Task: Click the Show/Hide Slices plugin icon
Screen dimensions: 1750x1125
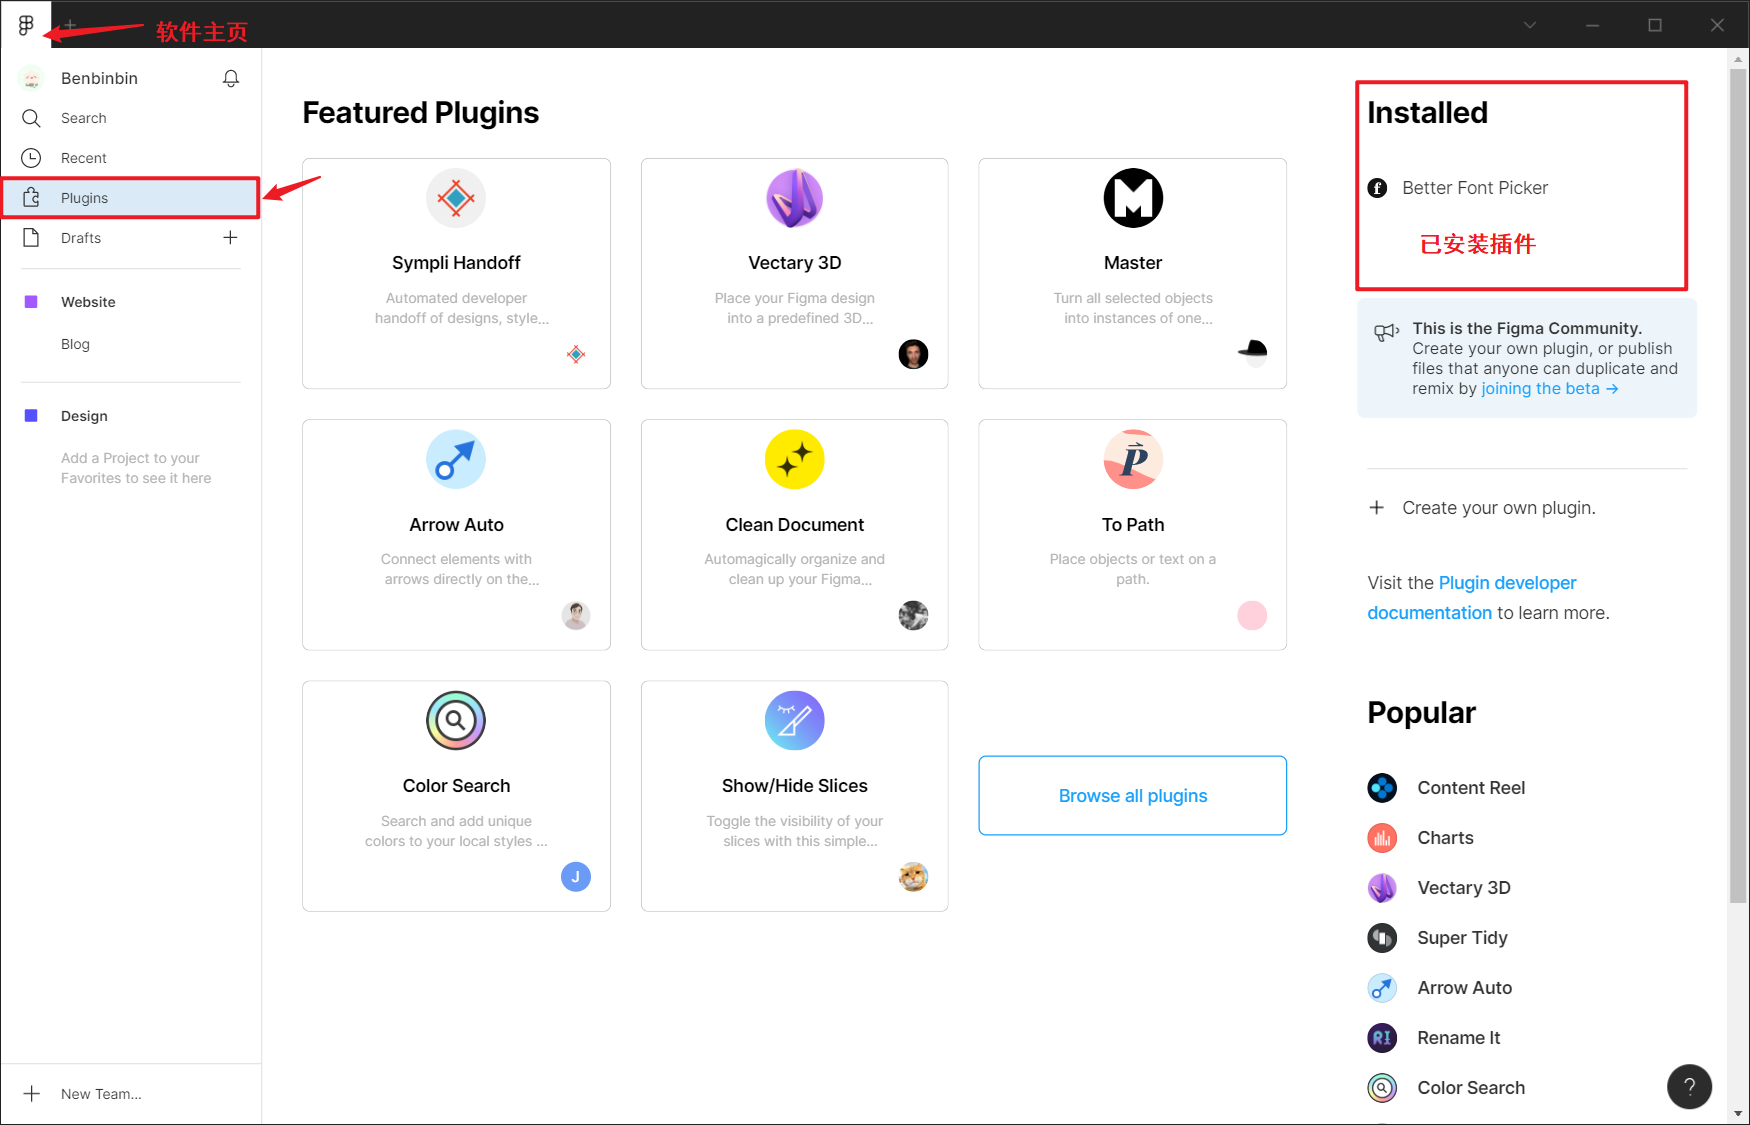Action: pos(794,721)
